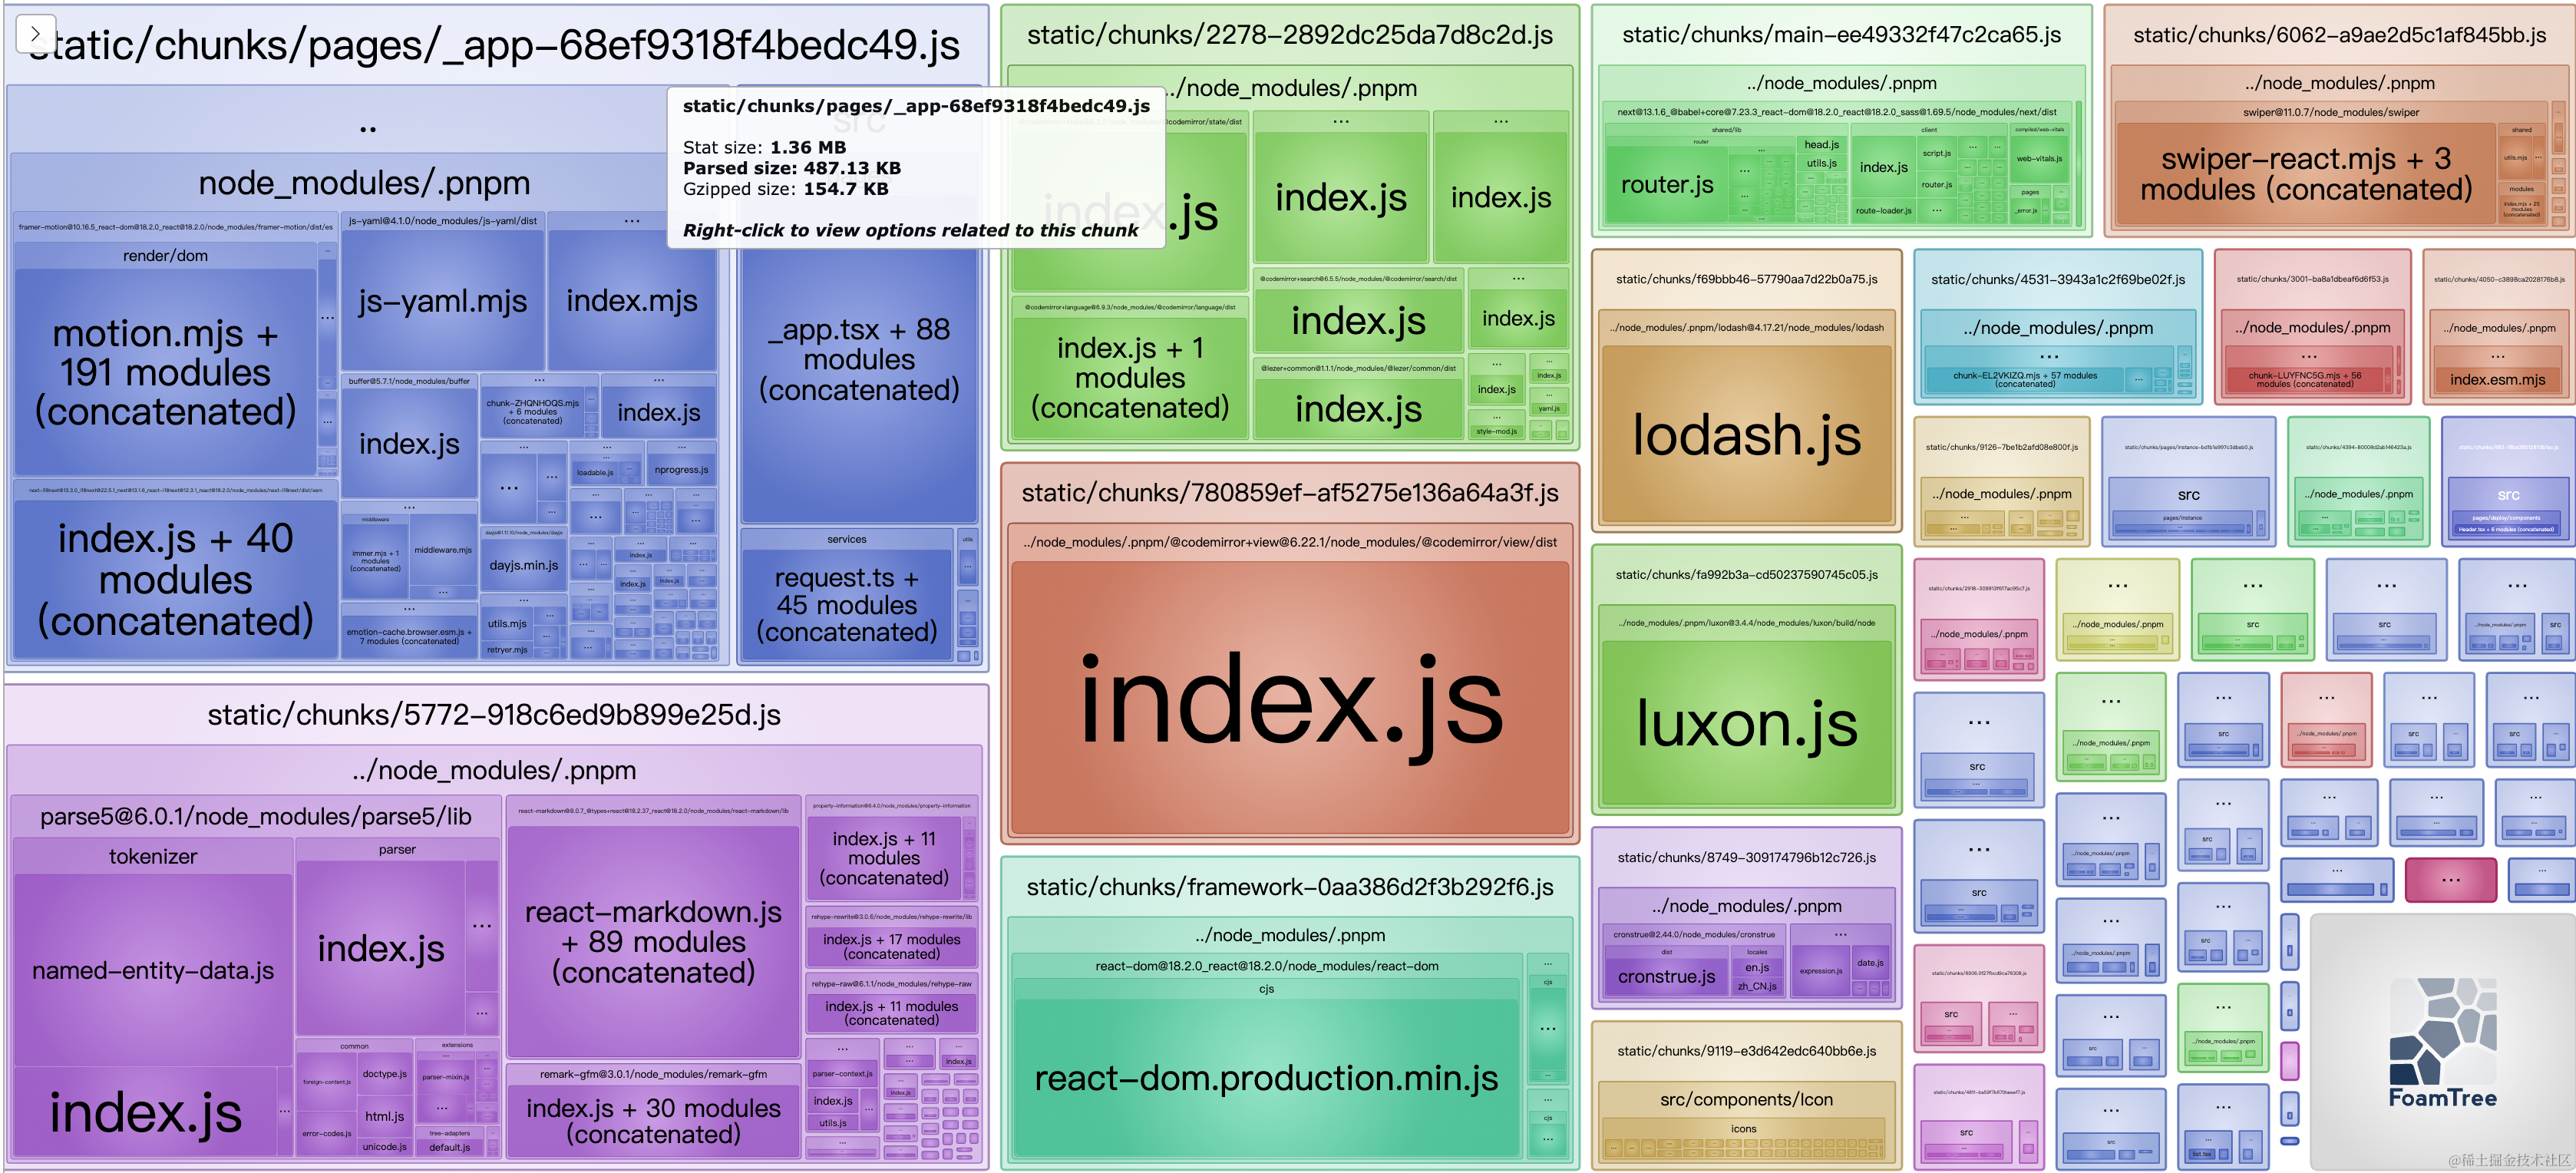2576x1173 pixels.
Task: Select the named-entity-data.js block
Action: coord(153,969)
